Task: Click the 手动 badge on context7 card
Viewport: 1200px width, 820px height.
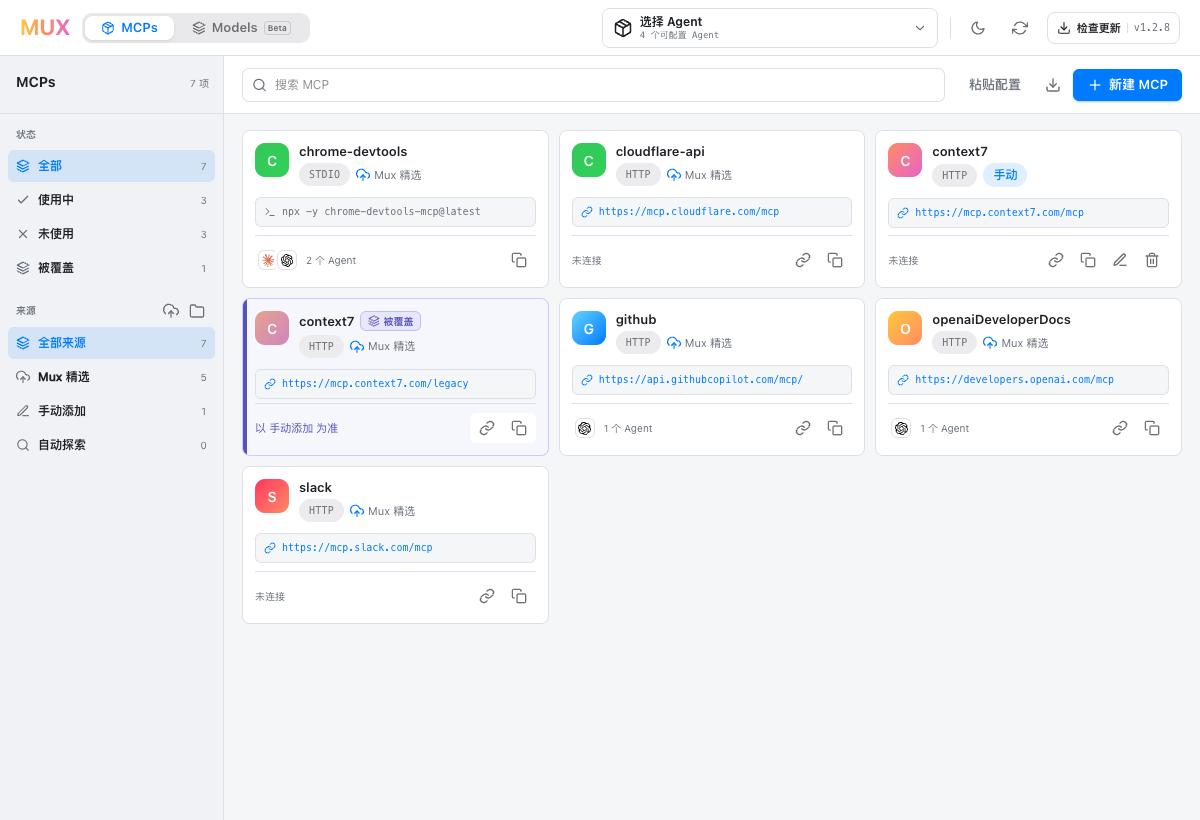Action: pos(1005,175)
